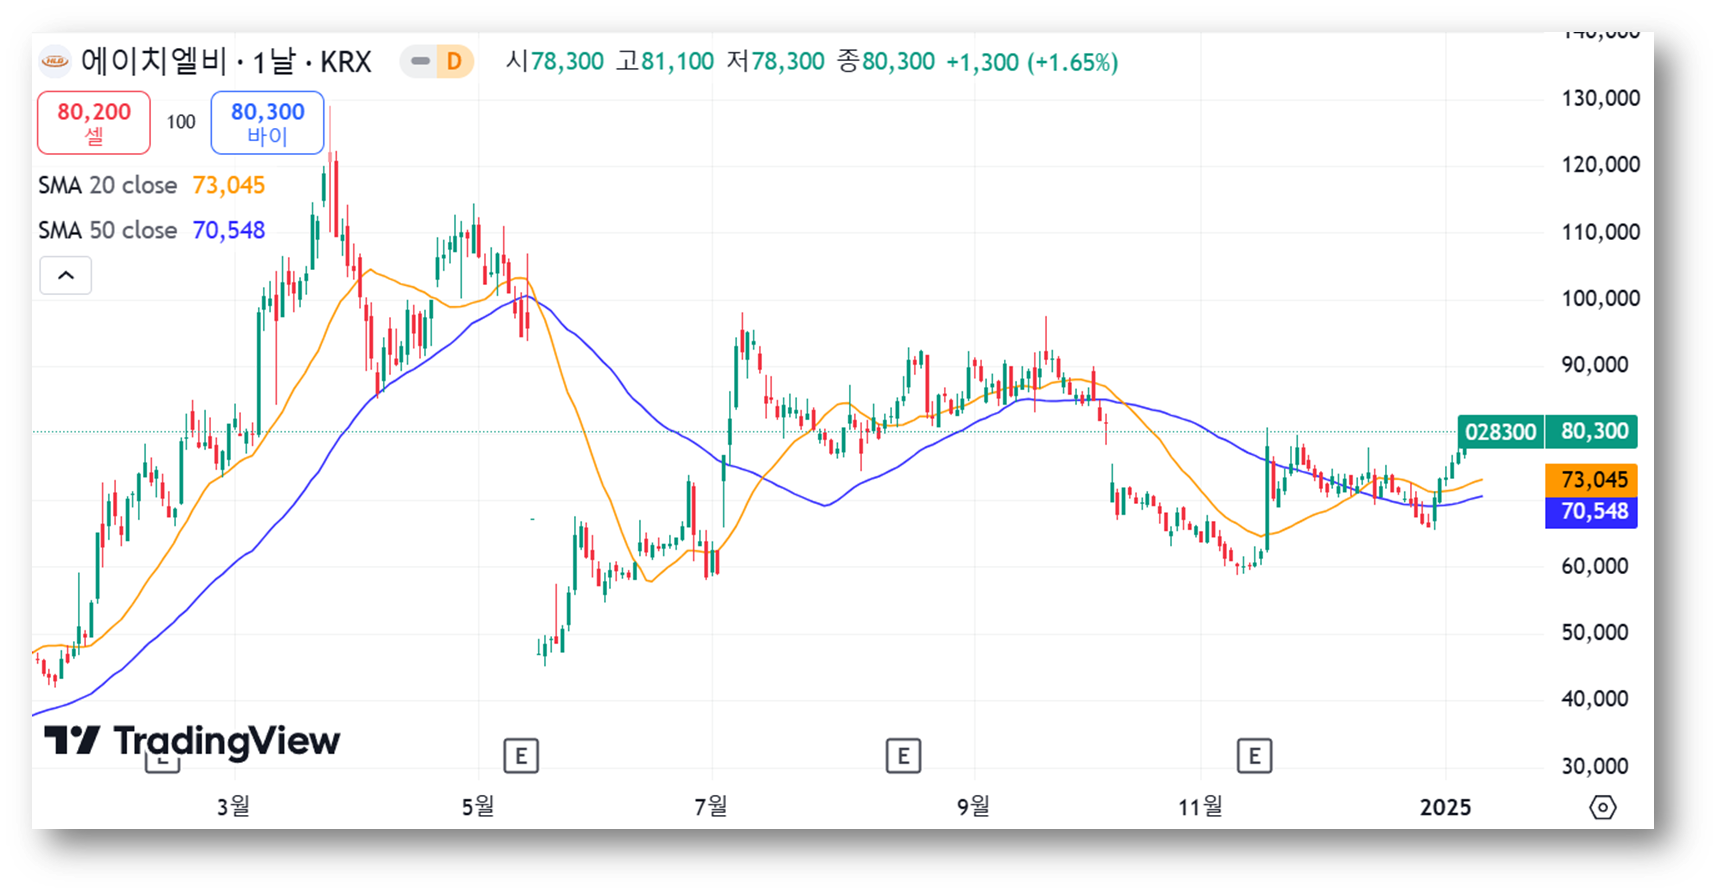The width and height of the screenshot is (1719, 894).
Task: Click the 5월 time axis label
Action: 478,806
